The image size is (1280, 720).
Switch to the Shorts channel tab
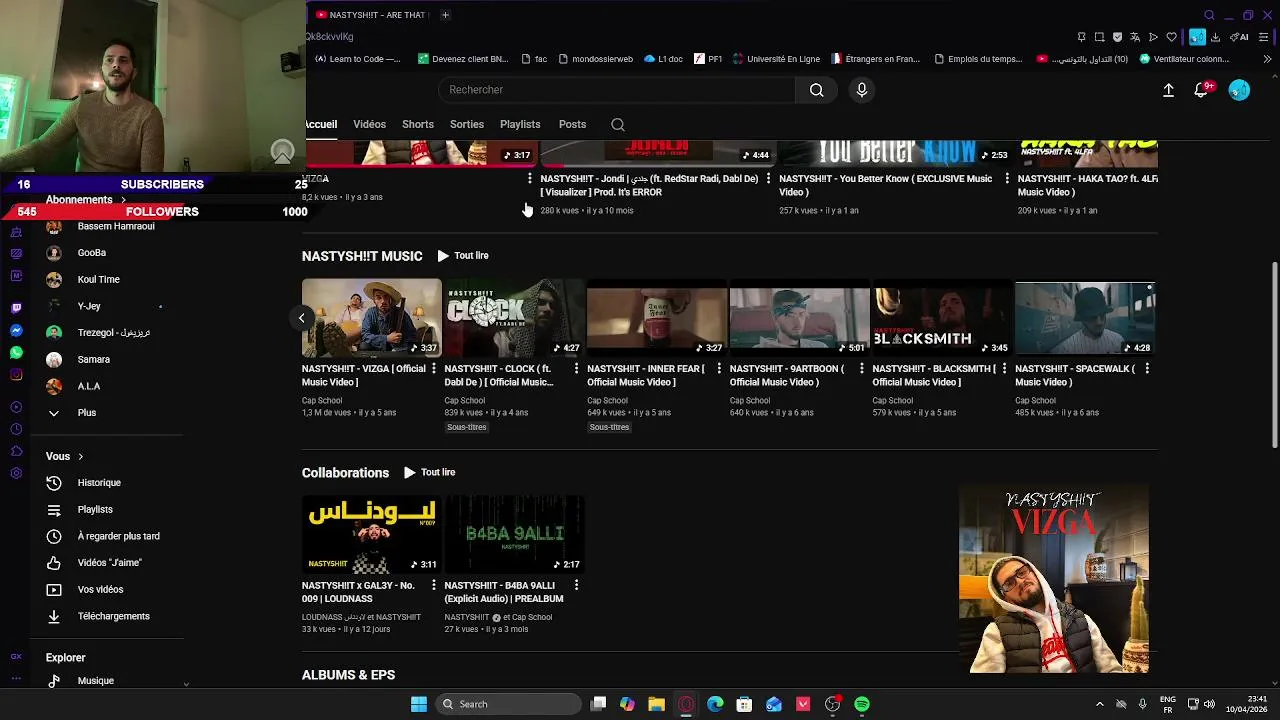click(418, 124)
